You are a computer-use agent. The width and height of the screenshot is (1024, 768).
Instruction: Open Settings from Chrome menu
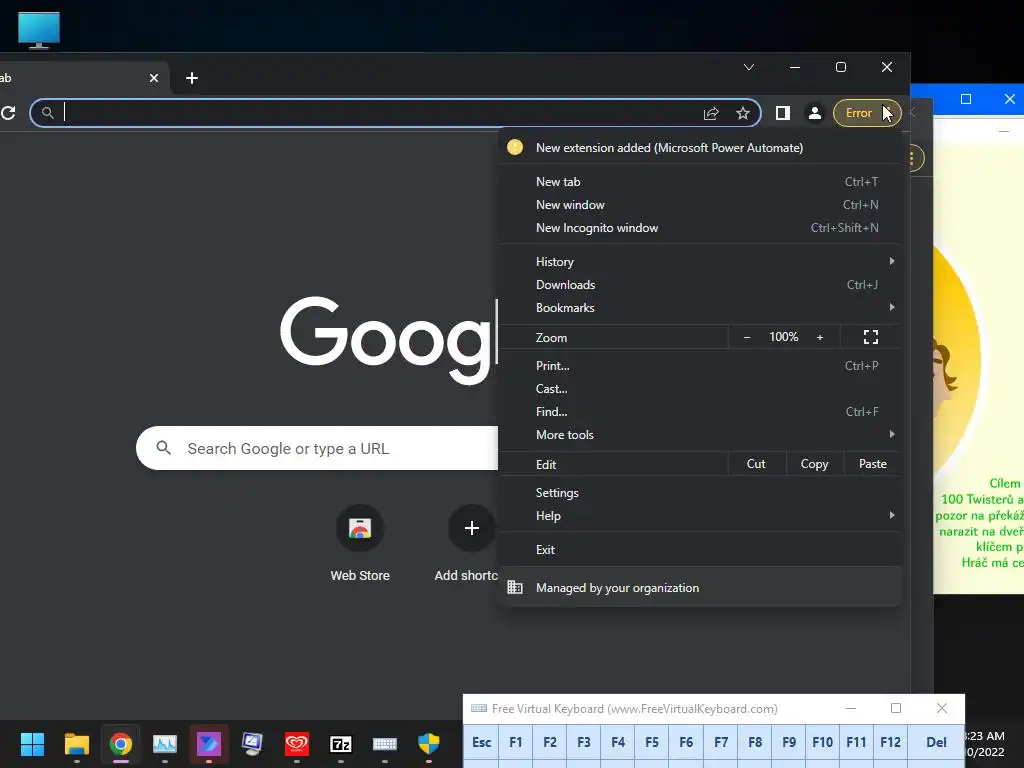[x=700, y=493]
